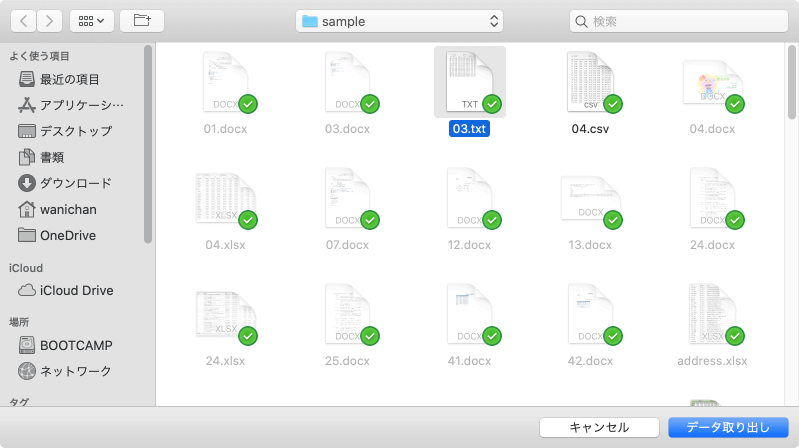799x448 pixels.
Task: Go forward with the right arrow button
Action: [49, 21]
